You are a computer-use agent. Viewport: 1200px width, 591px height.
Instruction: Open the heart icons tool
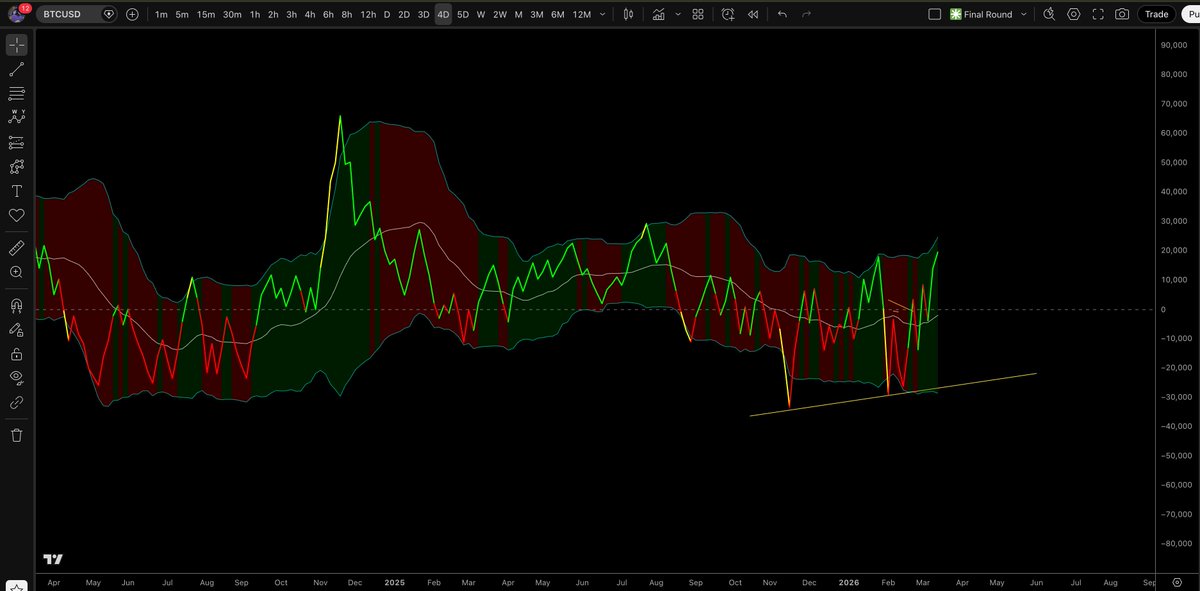pyautogui.click(x=17, y=215)
